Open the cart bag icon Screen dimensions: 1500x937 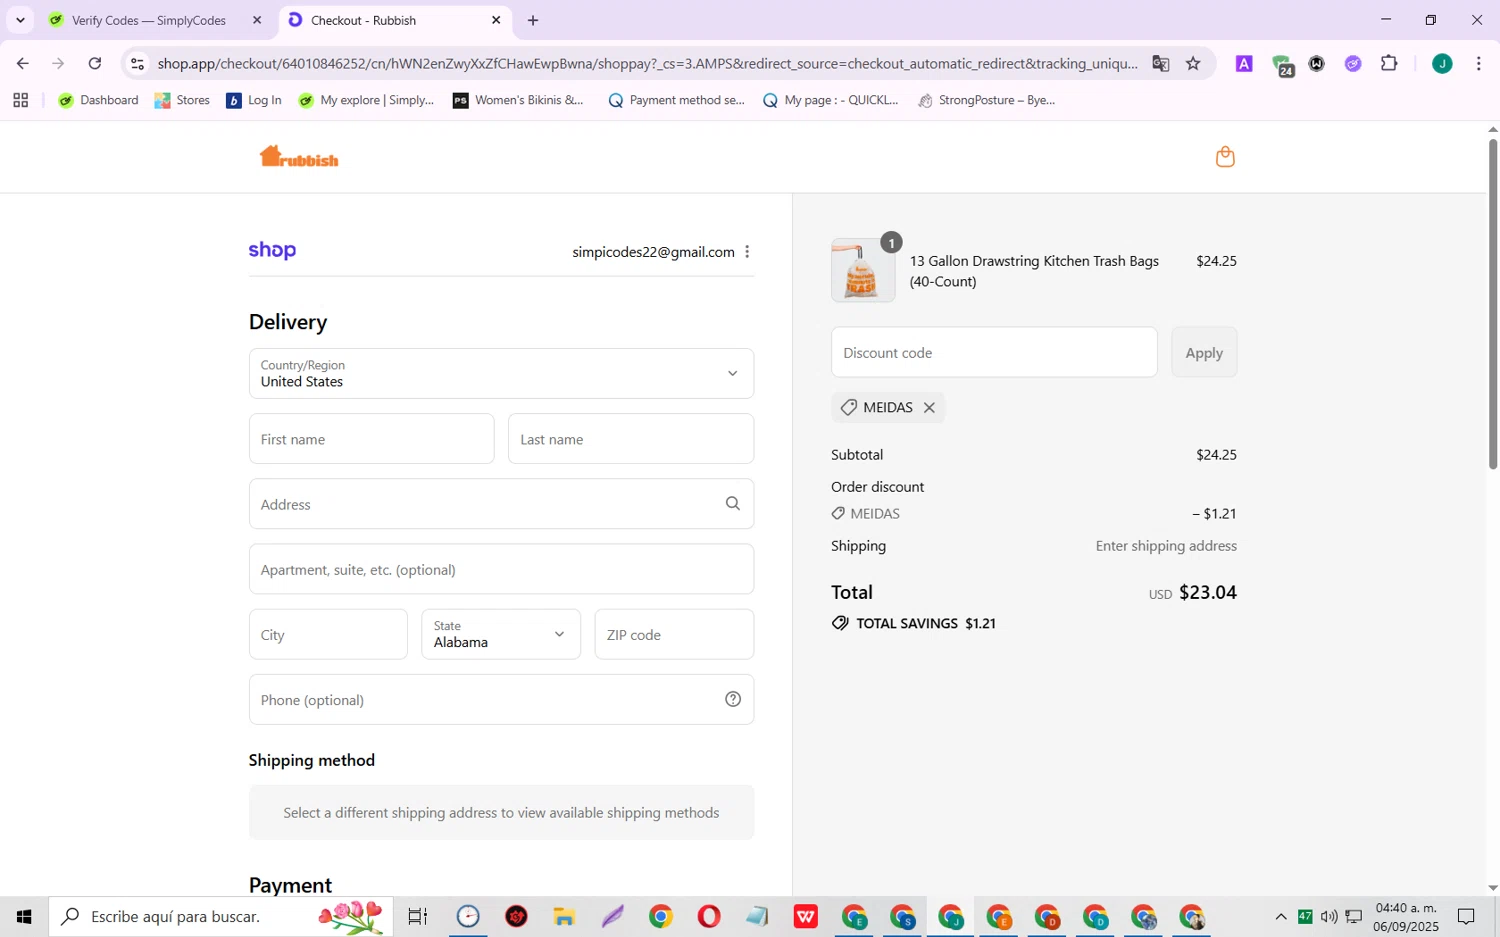click(x=1225, y=157)
